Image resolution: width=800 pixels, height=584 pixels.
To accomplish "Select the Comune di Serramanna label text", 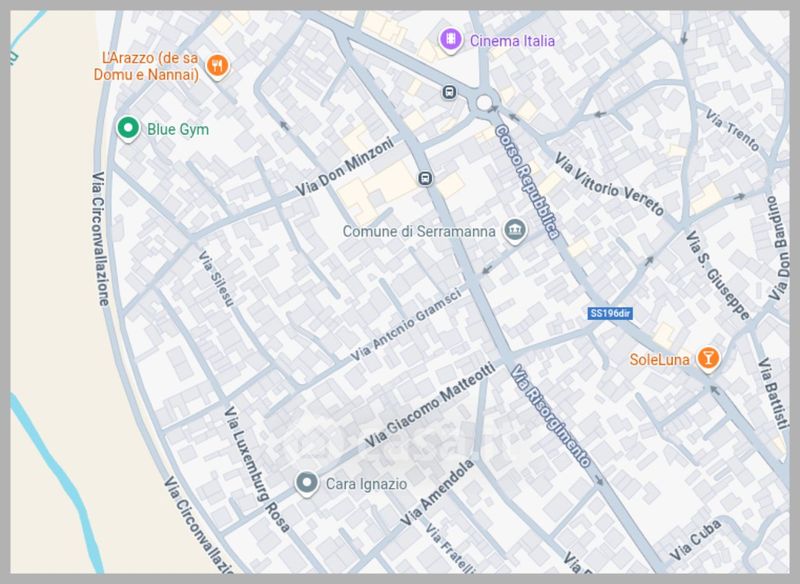I will tap(419, 232).
